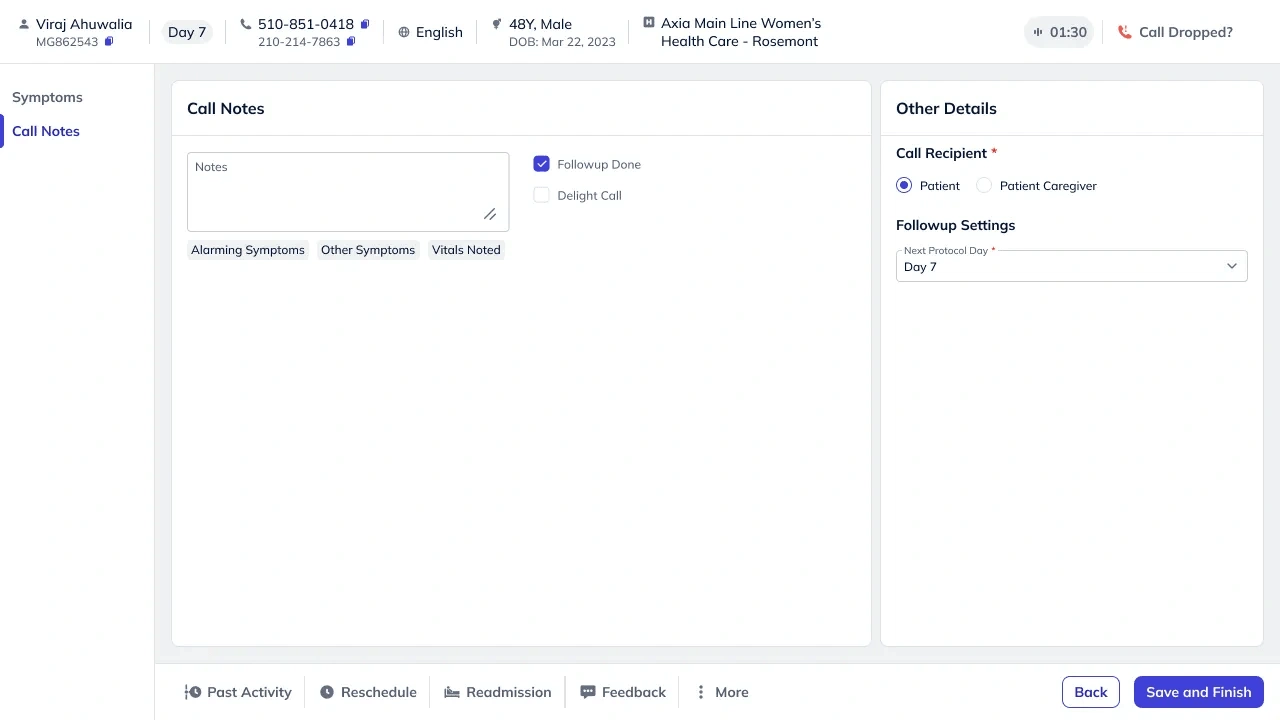Click the call timer audio icon
Screen dimensions: 1280x720
click(1039, 32)
